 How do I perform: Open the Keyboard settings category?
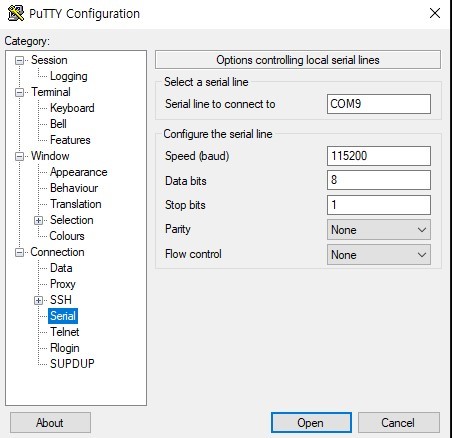click(x=72, y=108)
